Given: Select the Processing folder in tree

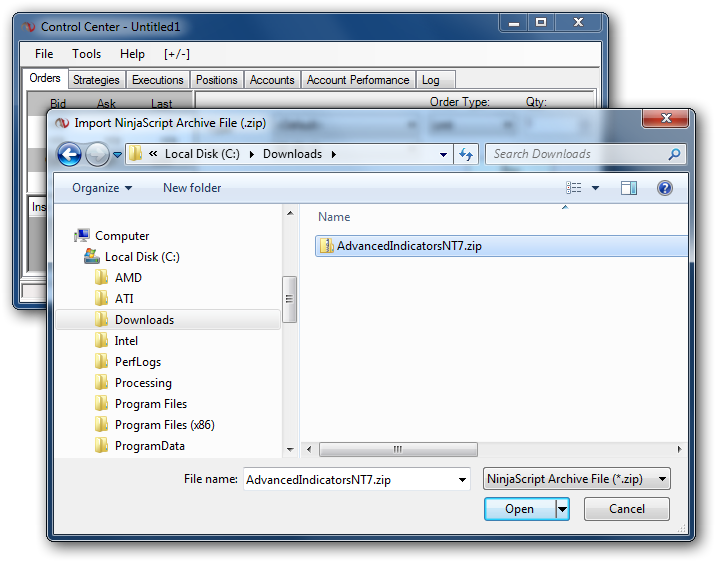Looking at the screenshot, I should (143, 383).
